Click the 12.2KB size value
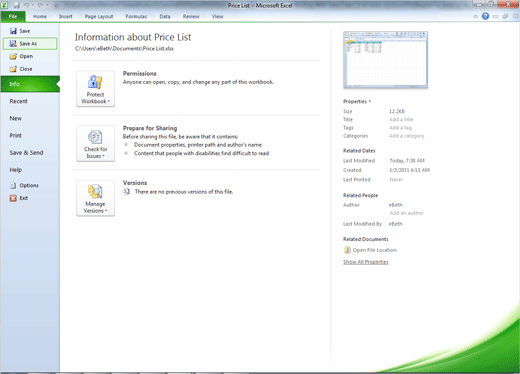This screenshot has height=374, width=520. pos(397,111)
